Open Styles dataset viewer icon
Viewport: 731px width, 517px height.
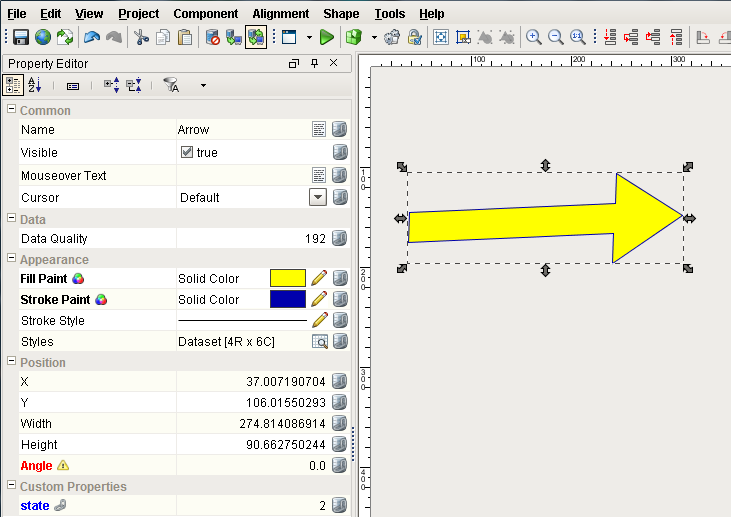coord(319,342)
